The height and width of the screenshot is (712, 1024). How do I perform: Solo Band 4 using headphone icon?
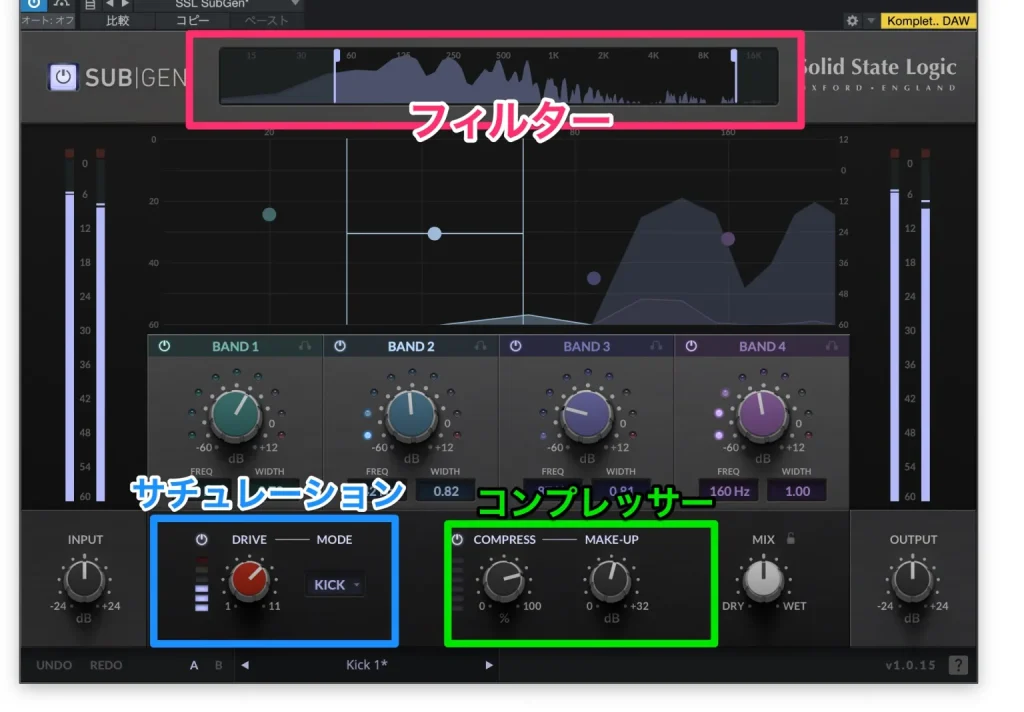(x=832, y=346)
